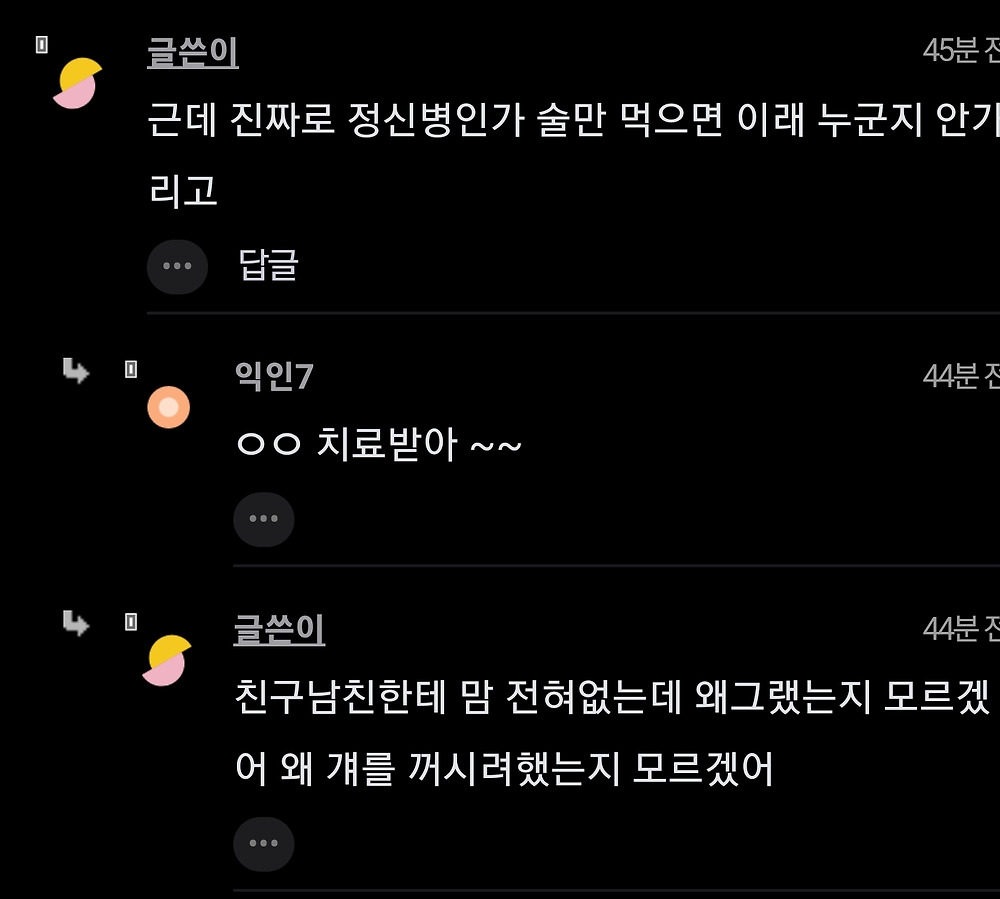Click the 44분 전 timestamp on the last reply
The height and width of the screenshot is (899, 1000).
coord(960,629)
